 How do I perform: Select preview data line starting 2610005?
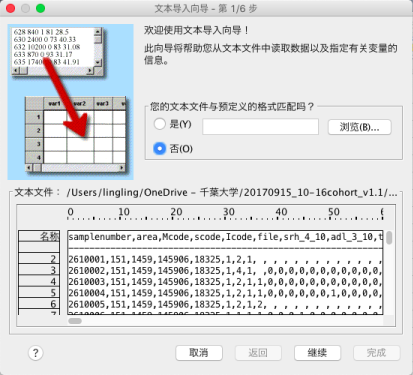[x=225, y=304]
